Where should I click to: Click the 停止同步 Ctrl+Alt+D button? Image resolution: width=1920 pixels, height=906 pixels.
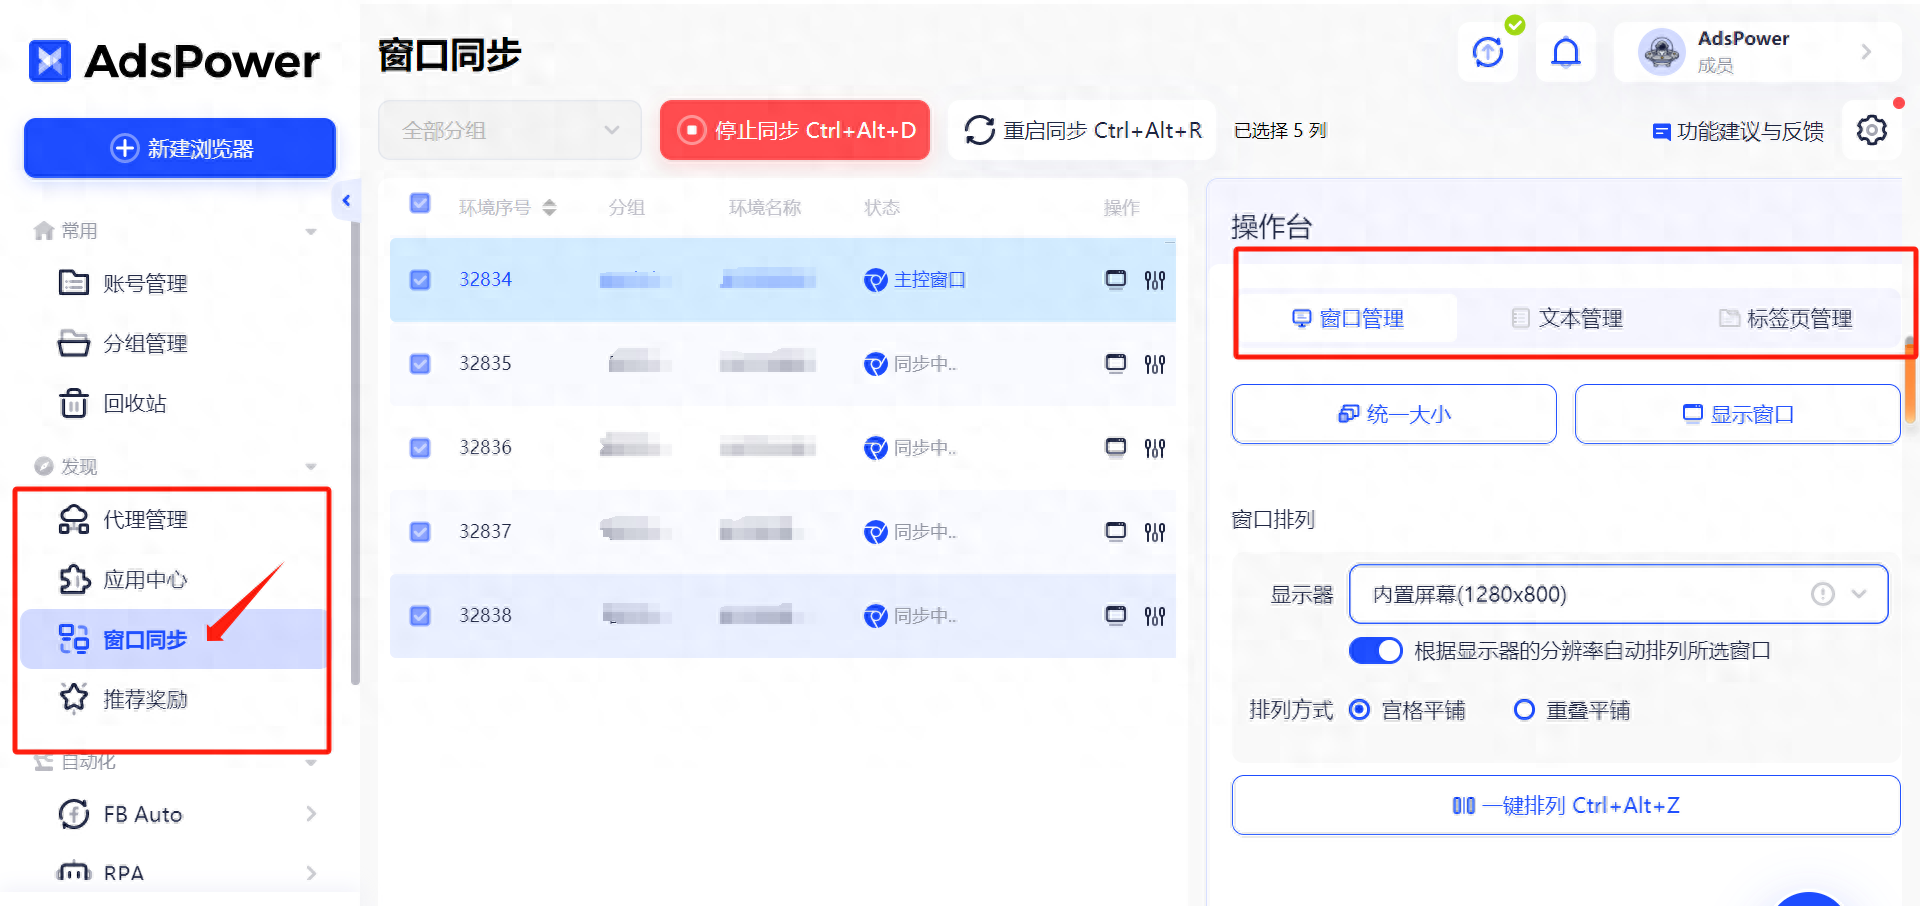pyautogui.click(x=794, y=130)
